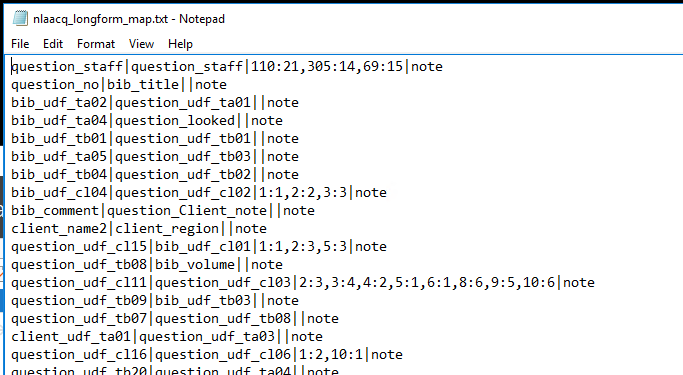The height and width of the screenshot is (375, 683).
Task: Open the Help menu
Action: pos(180,44)
